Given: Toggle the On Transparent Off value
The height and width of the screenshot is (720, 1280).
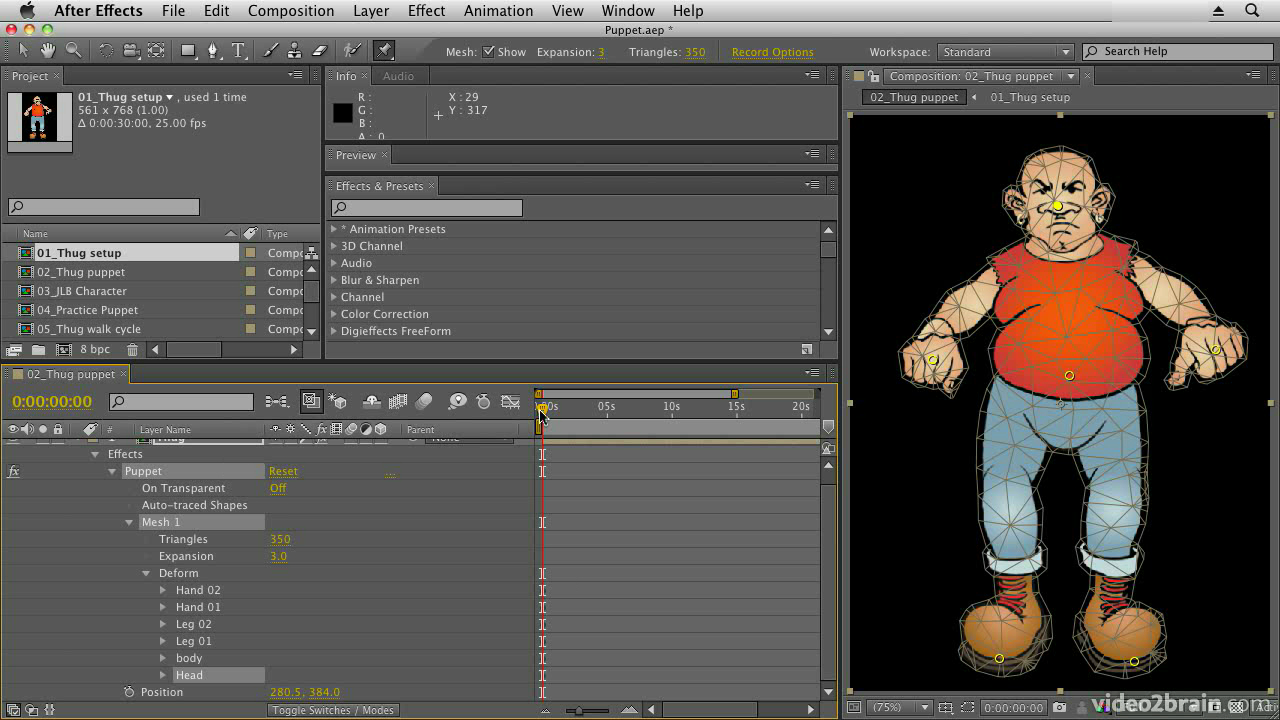Looking at the screenshot, I should [x=278, y=488].
